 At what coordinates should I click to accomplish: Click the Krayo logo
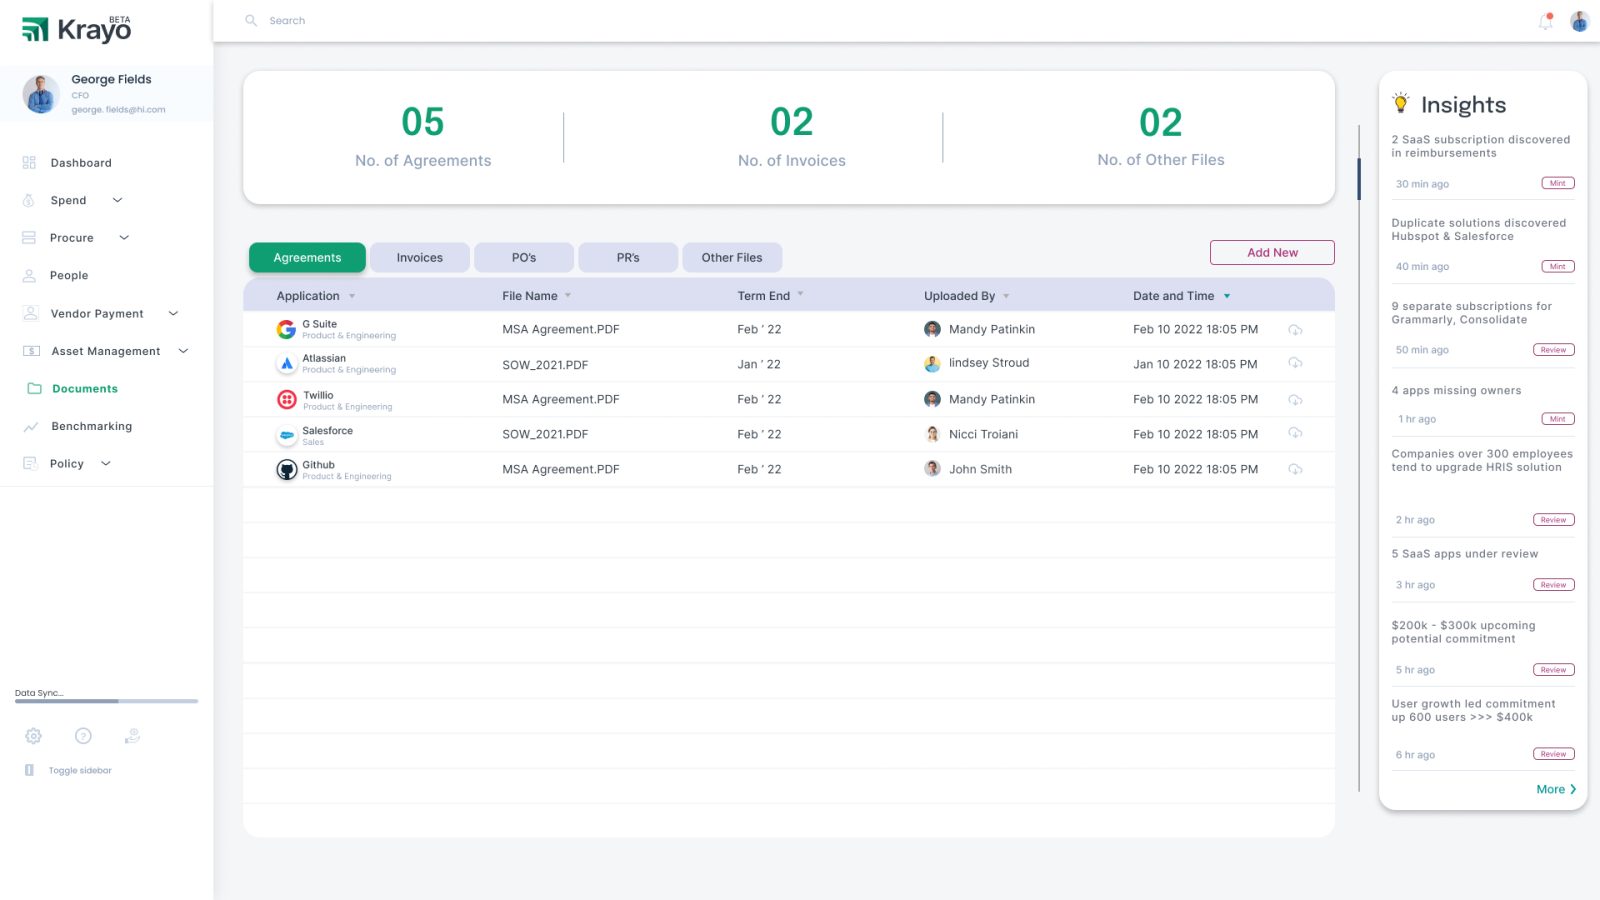[77, 28]
